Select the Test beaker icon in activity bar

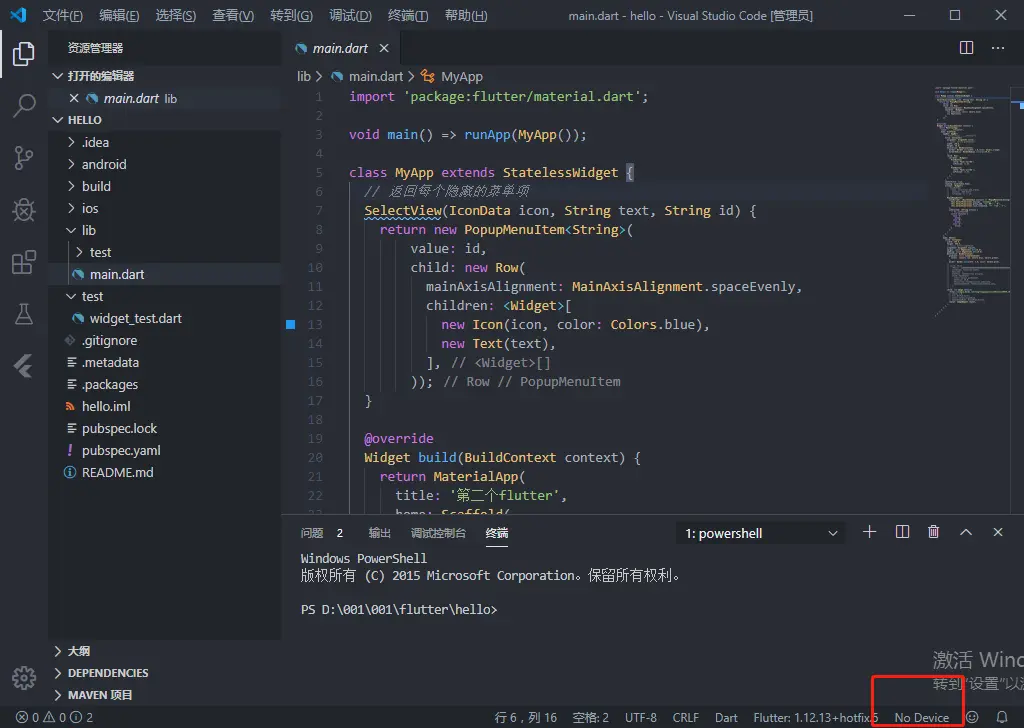24,314
